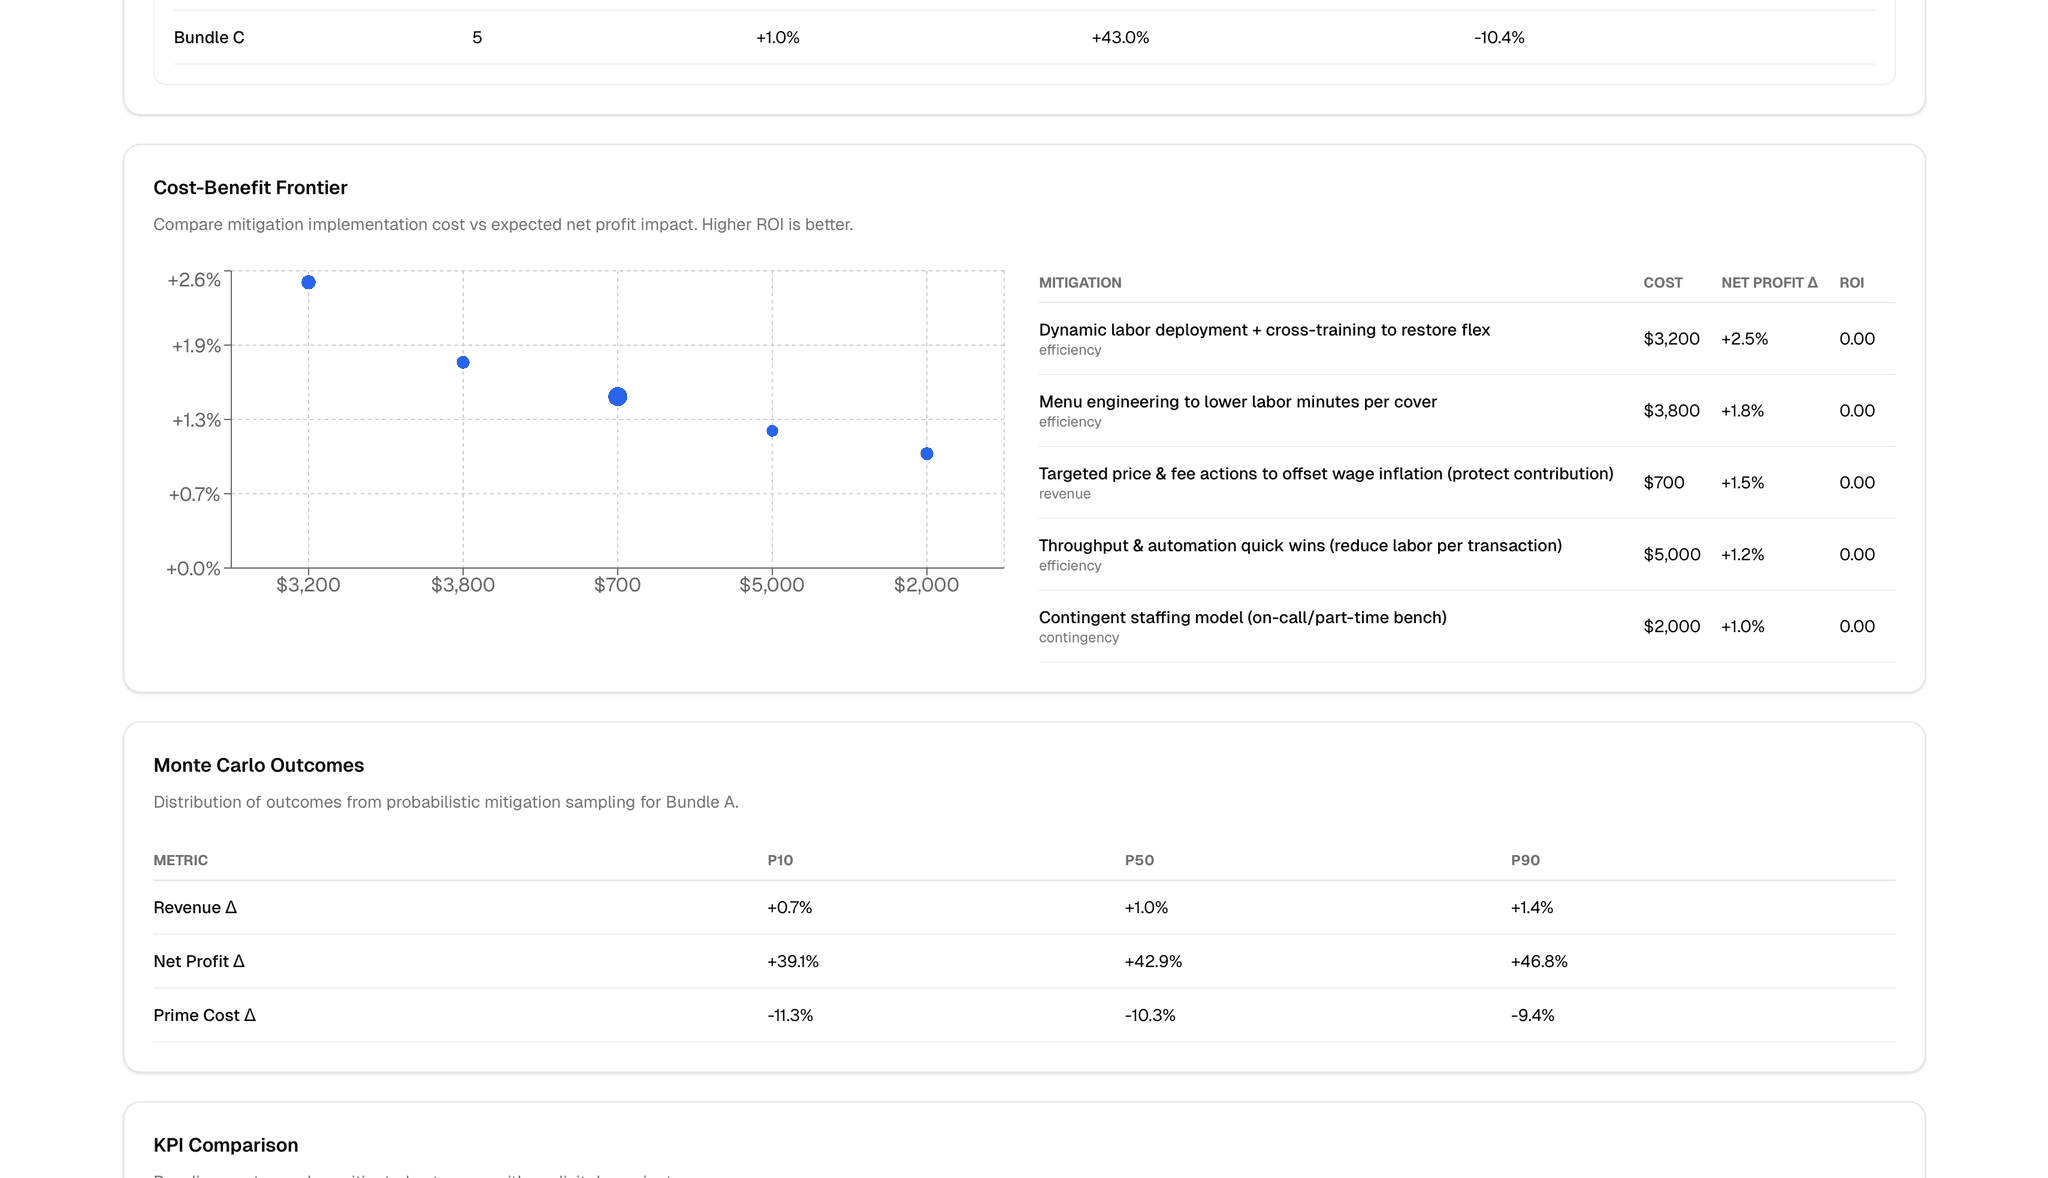The height and width of the screenshot is (1178, 2048).
Task: Click the scatter point above $2,000
Action: coord(927,454)
